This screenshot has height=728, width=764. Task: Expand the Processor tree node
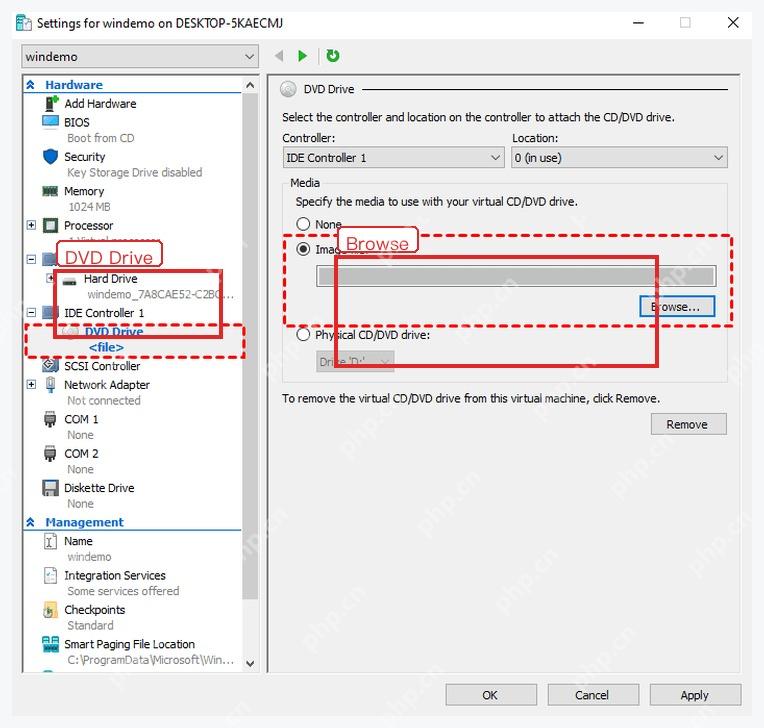tap(31, 225)
